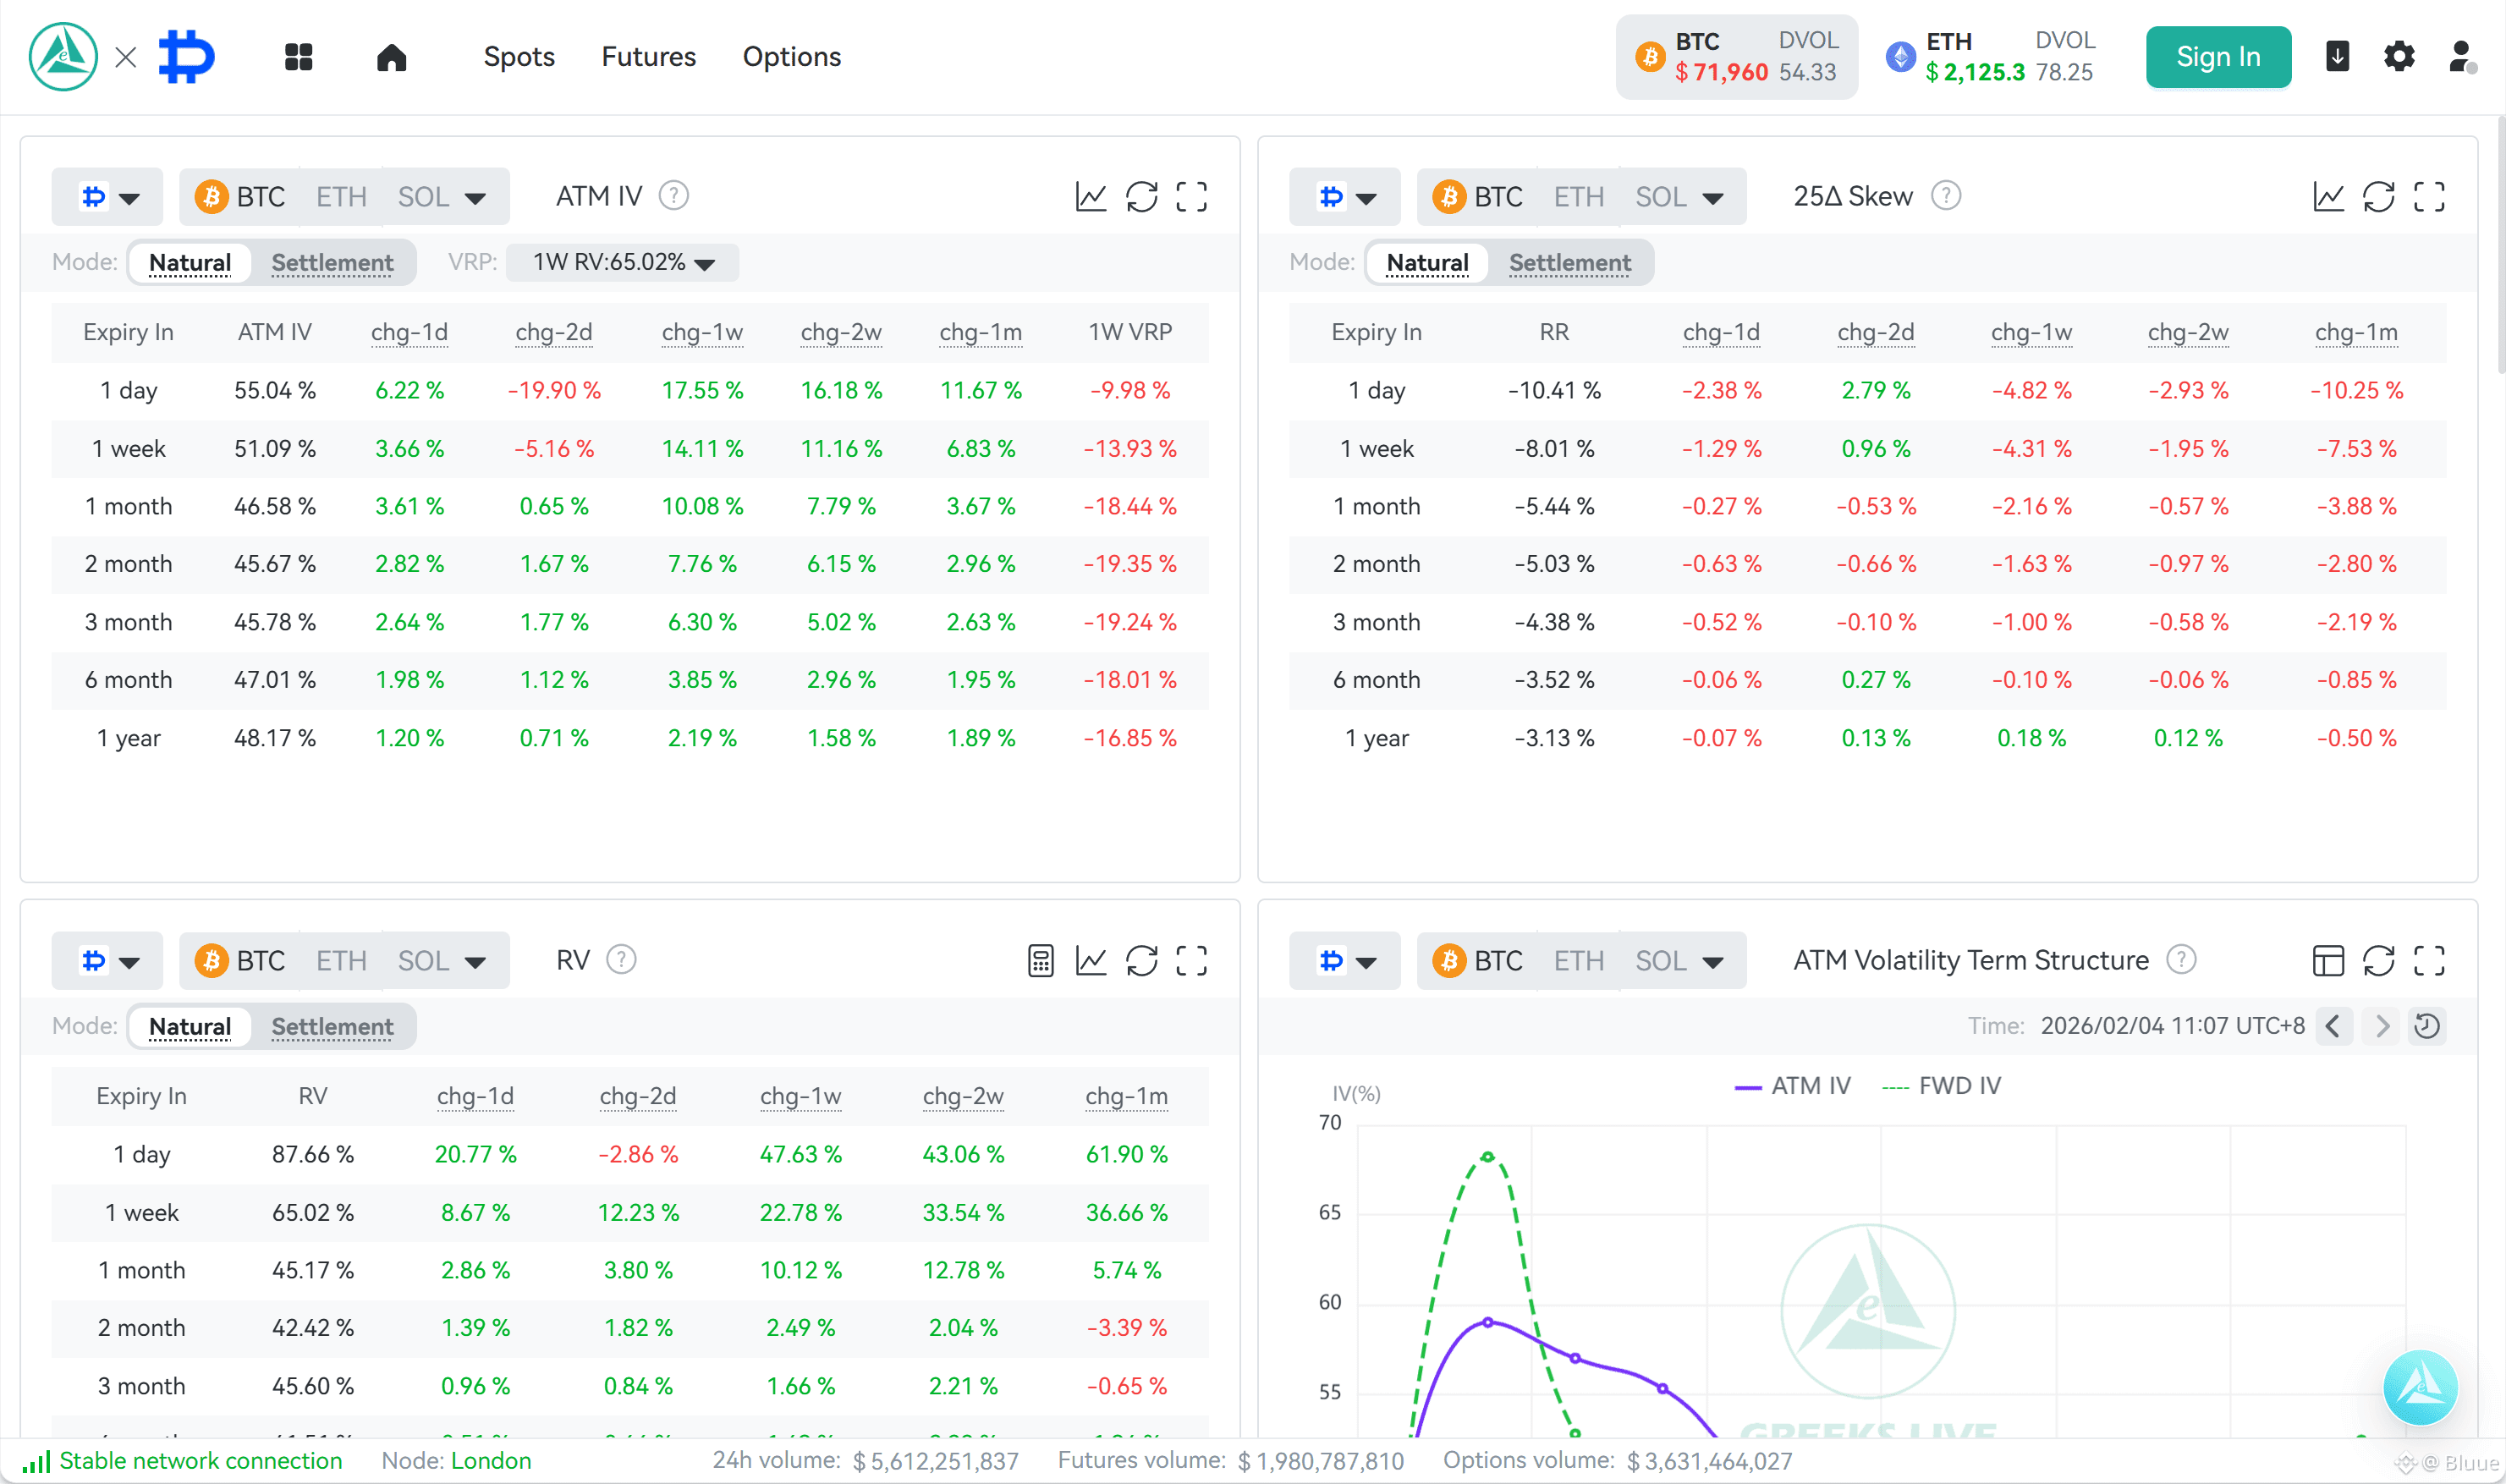Open the RV calculator icon
Viewport: 2506px width, 1484px height.
point(1040,961)
